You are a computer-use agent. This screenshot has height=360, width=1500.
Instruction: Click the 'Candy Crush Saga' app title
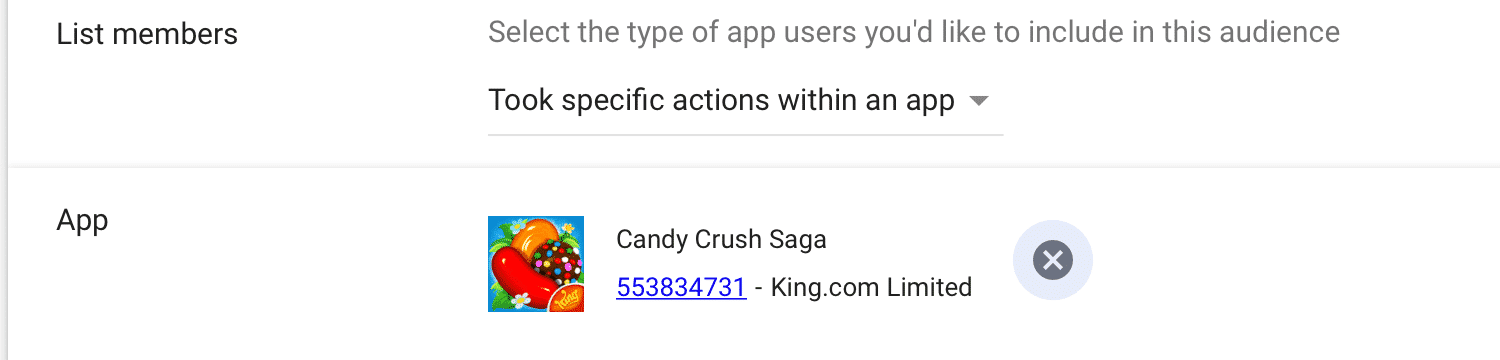pyautogui.click(x=721, y=240)
